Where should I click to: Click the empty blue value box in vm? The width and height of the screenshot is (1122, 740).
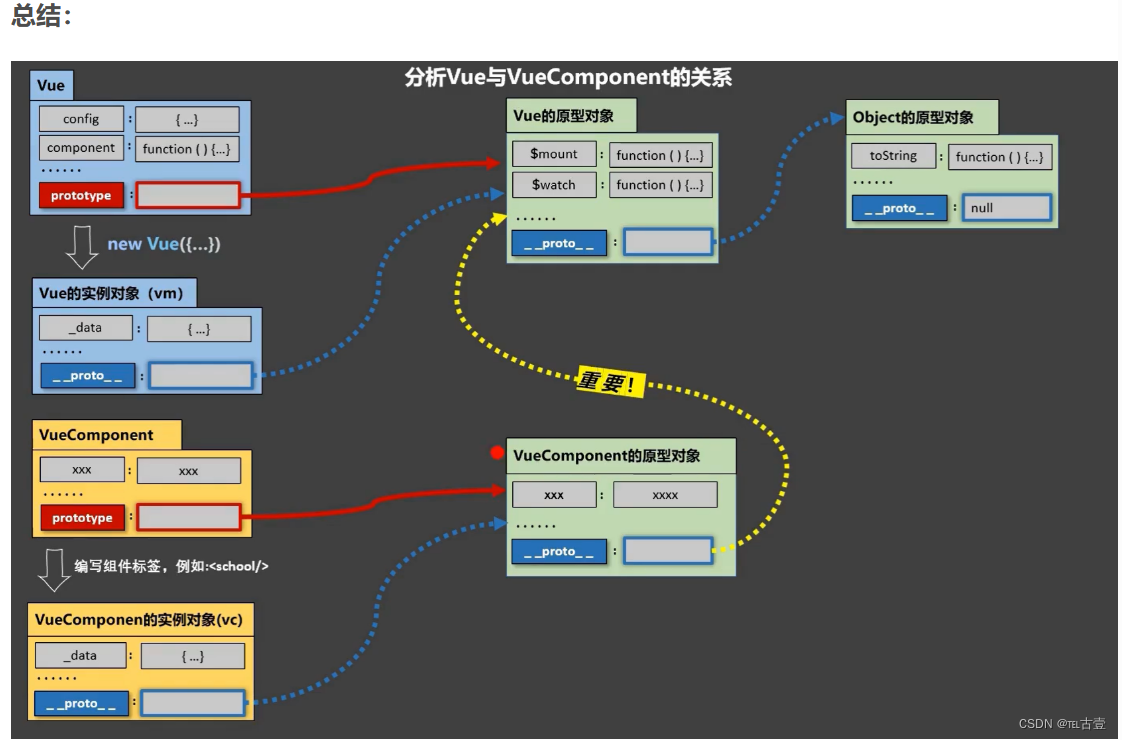(x=201, y=376)
